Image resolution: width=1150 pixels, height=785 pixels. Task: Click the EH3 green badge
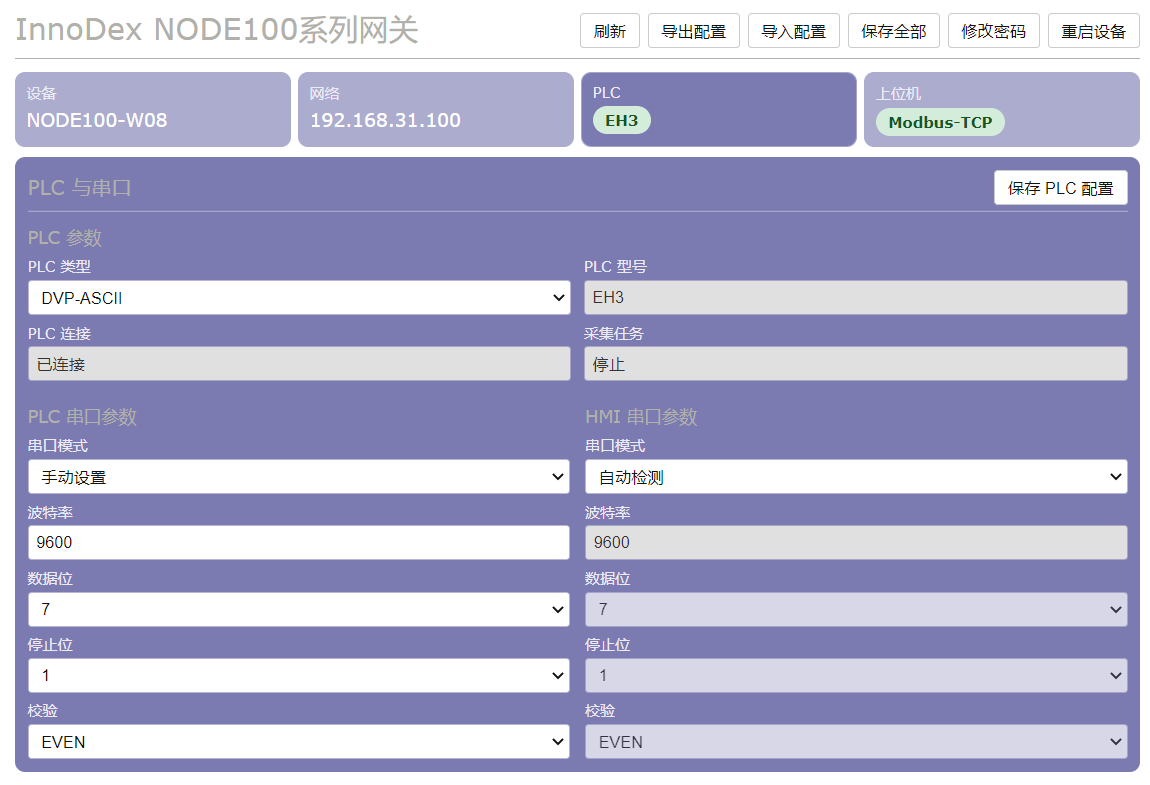[621, 120]
